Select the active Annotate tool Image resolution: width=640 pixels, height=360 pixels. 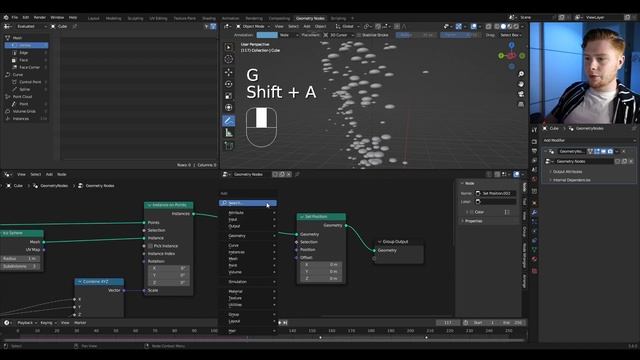pyautogui.click(x=229, y=121)
